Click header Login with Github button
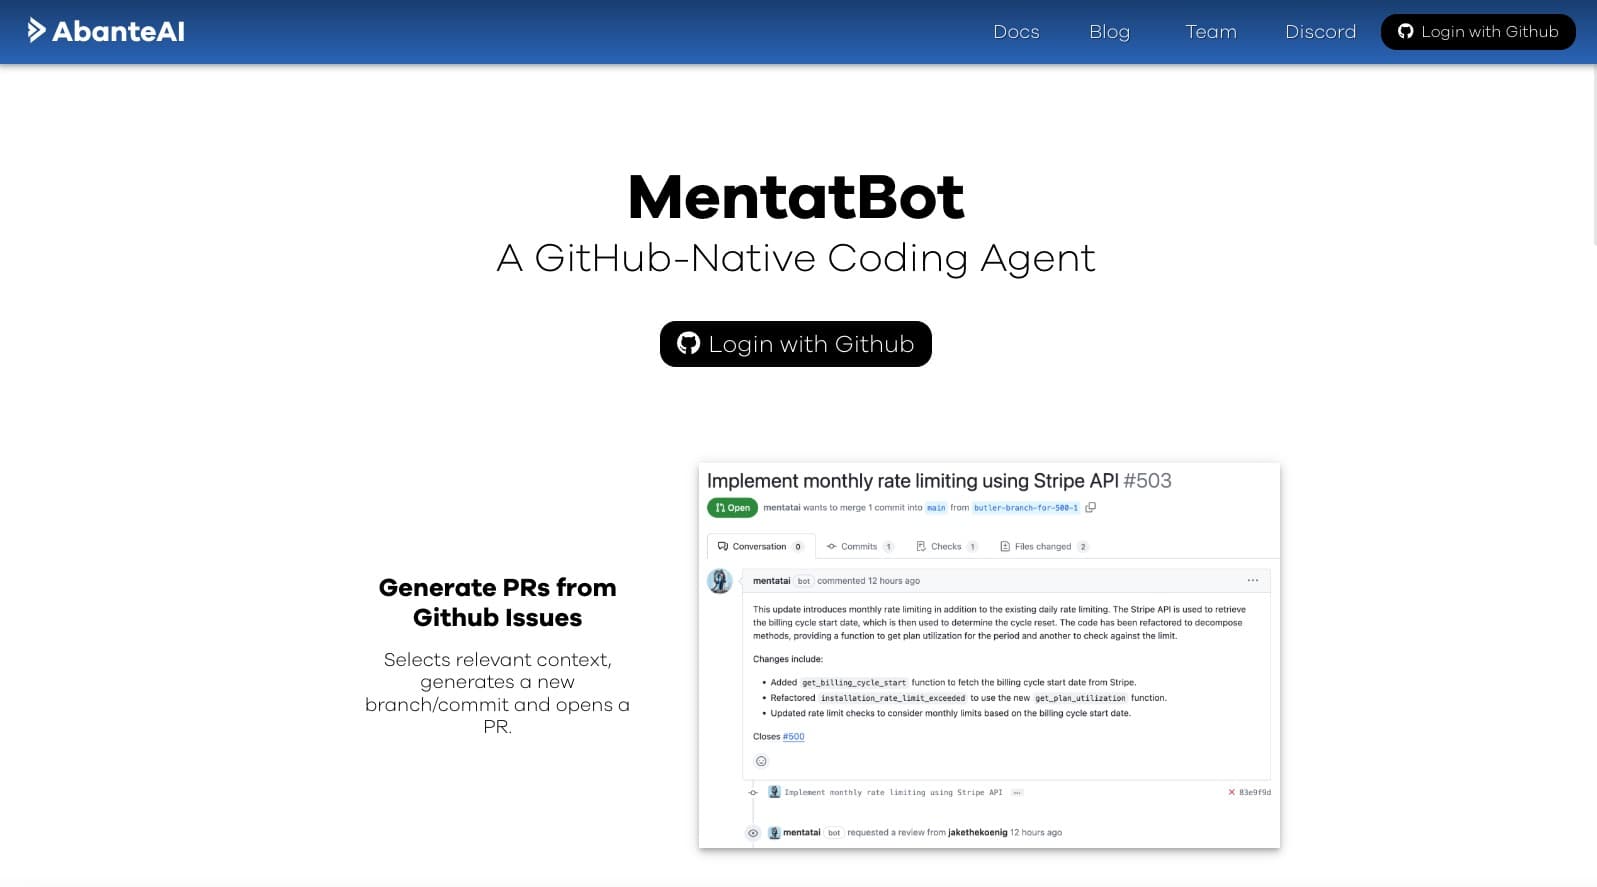Image resolution: width=1597 pixels, height=887 pixels. pos(1478,32)
